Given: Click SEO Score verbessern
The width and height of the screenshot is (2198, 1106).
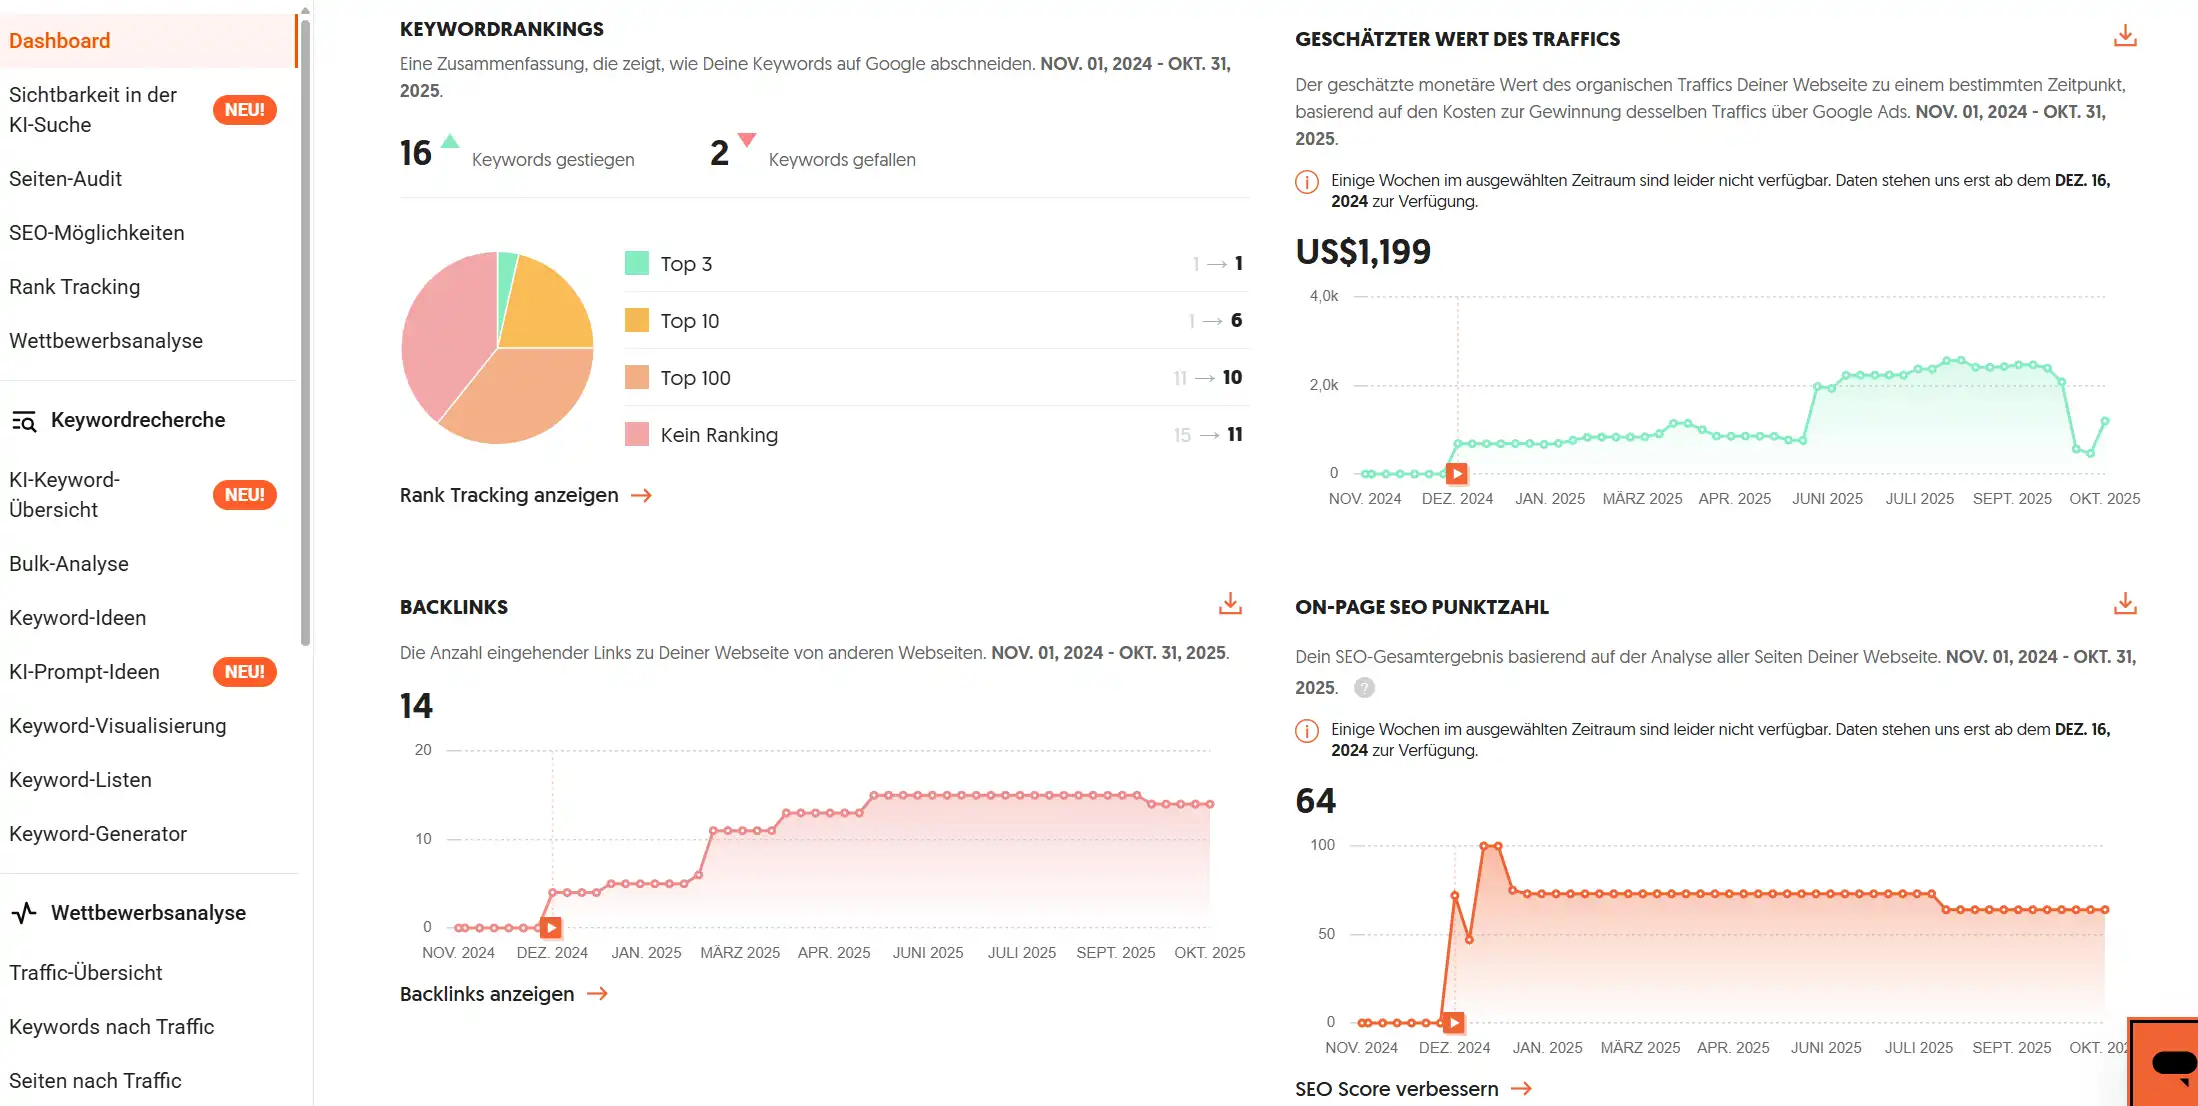Looking at the screenshot, I should pyautogui.click(x=1397, y=1088).
